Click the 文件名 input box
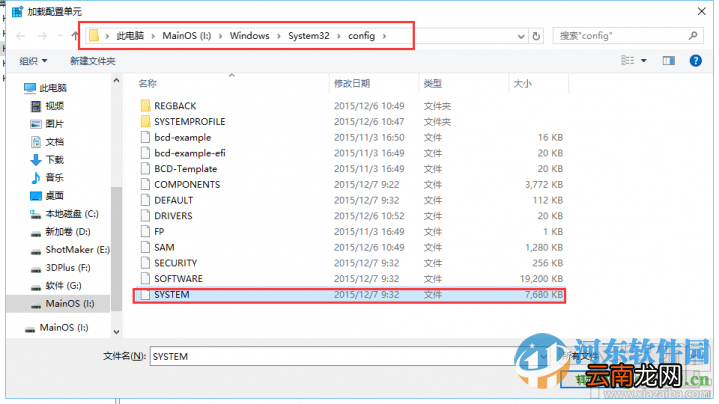Image resolution: width=719 pixels, height=404 pixels. click(x=348, y=356)
